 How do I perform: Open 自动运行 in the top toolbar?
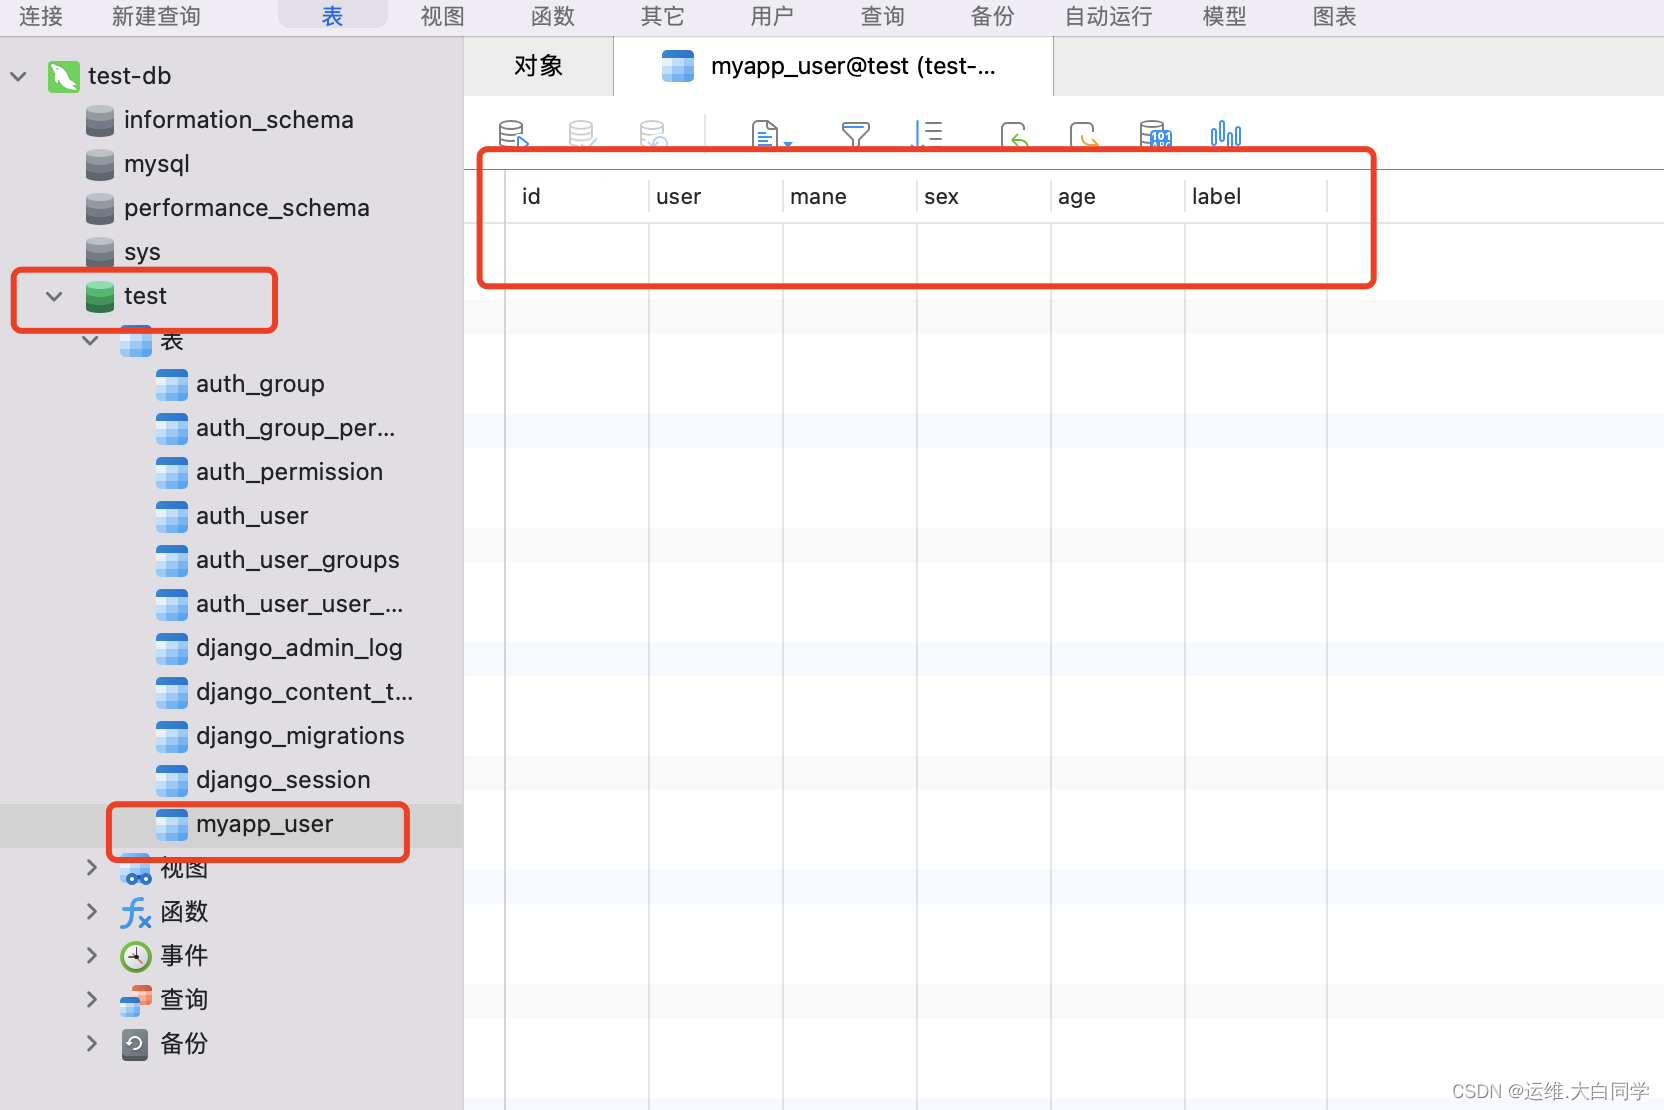(1108, 16)
